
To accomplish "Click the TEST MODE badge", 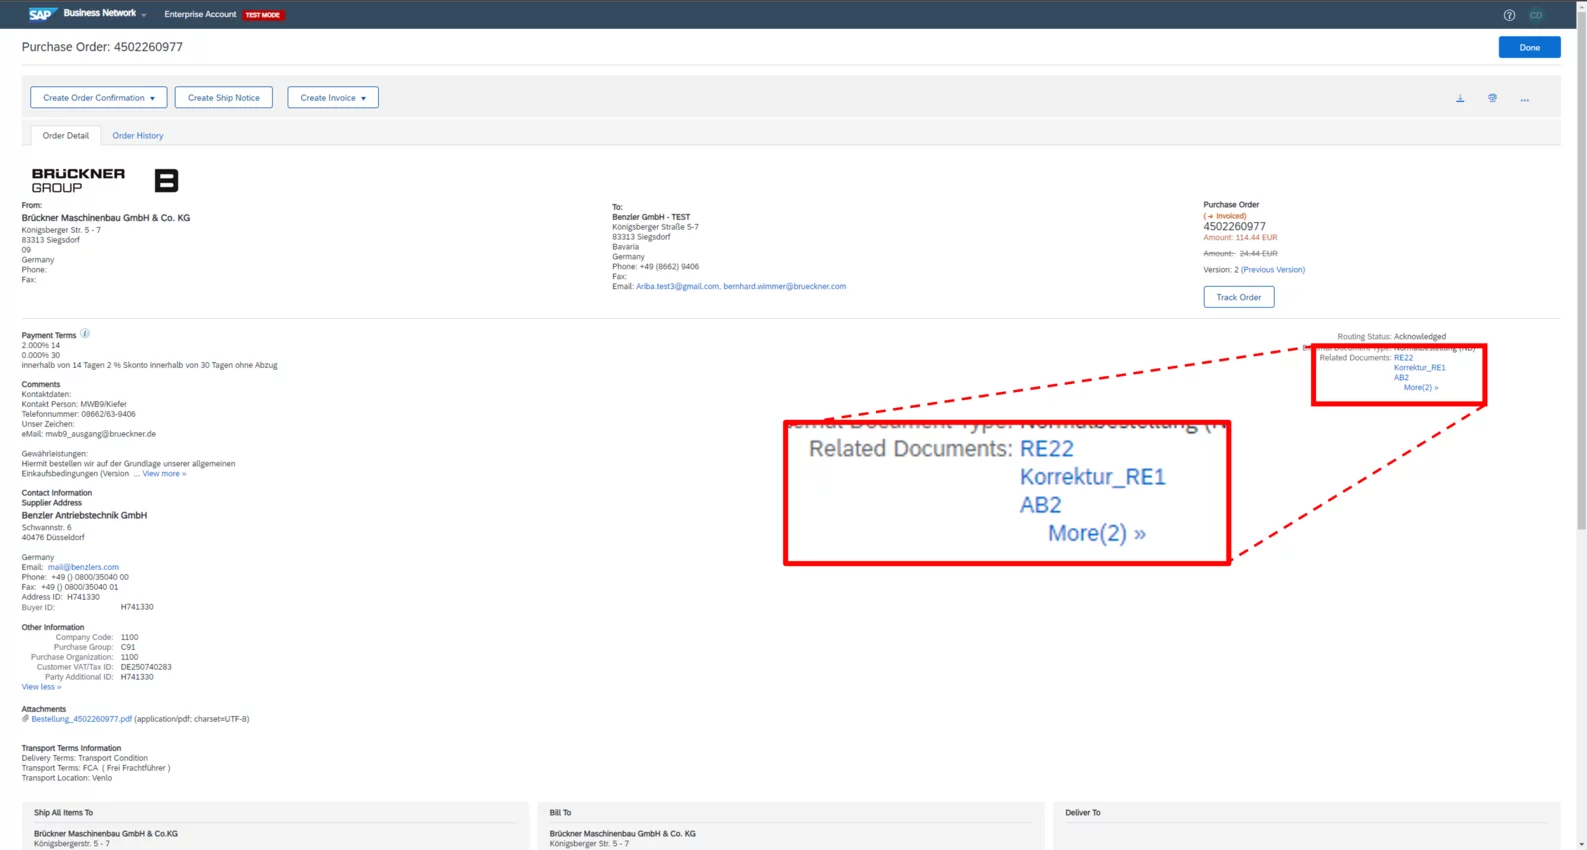I will [x=263, y=15].
